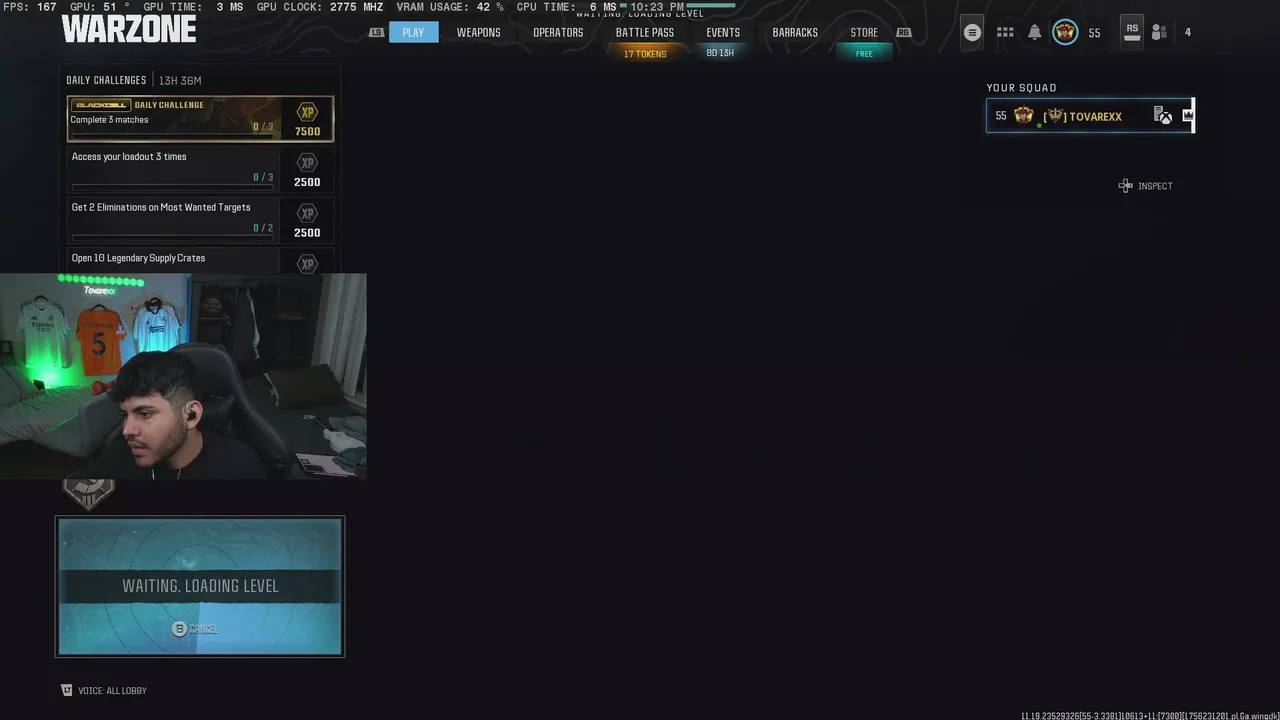
Task: Open the notifications bell
Action: click(1035, 32)
